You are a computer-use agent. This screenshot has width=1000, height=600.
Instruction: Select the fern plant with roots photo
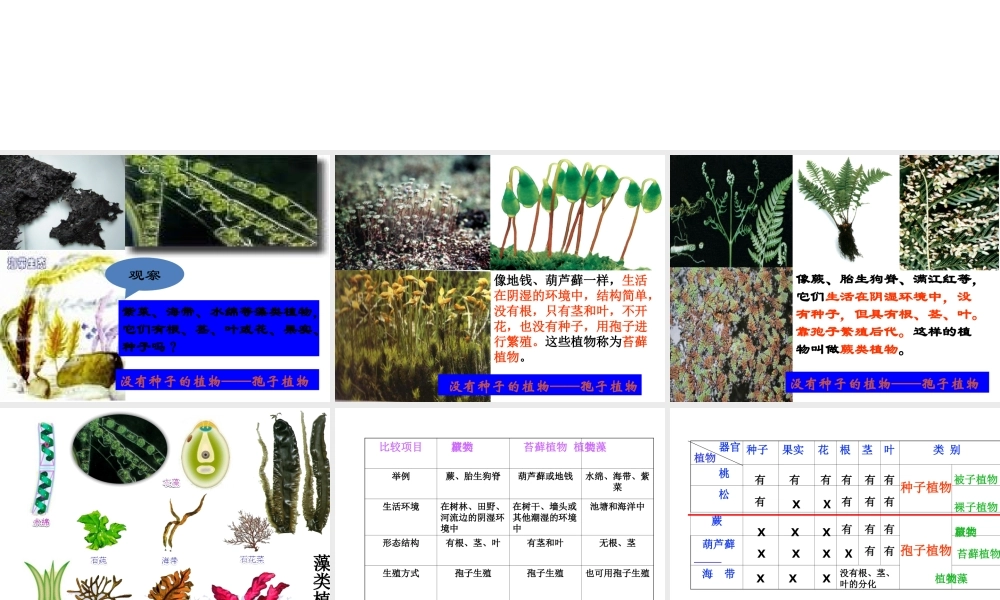coord(846,211)
